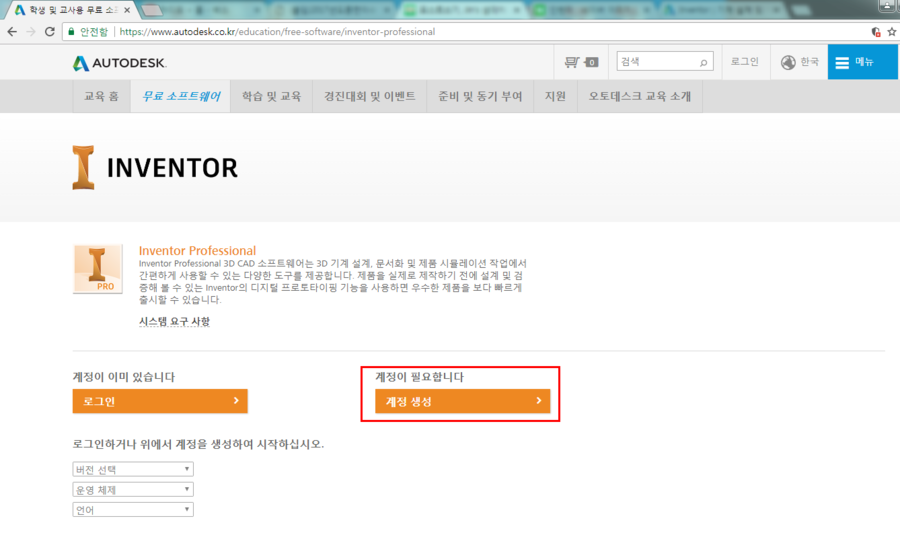Select the 교육 홈 nav tab
This screenshot has width=900, height=535.
pos(102,96)
